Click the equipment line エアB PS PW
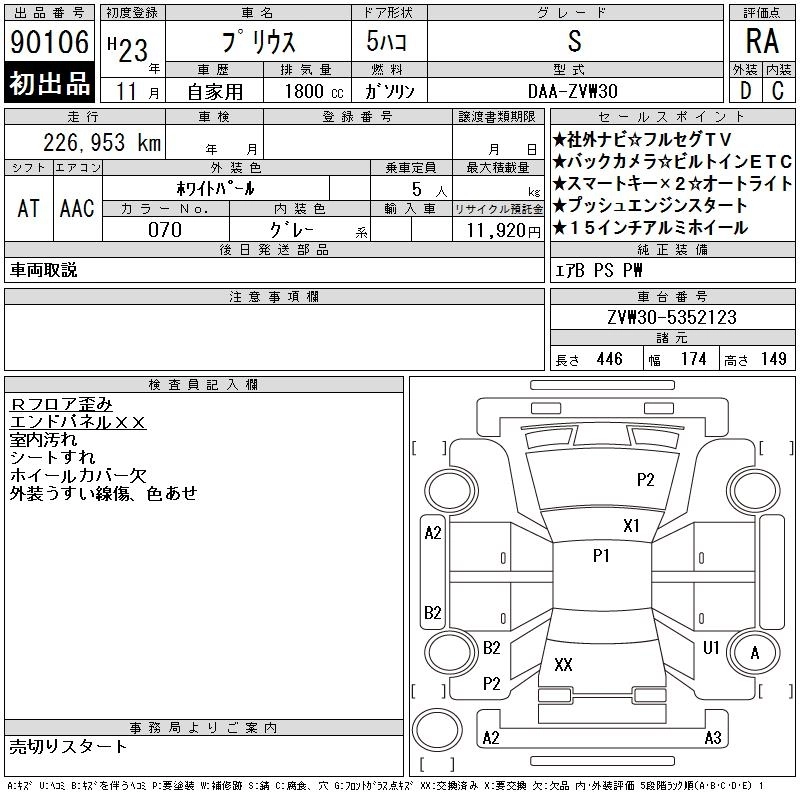 598,270
